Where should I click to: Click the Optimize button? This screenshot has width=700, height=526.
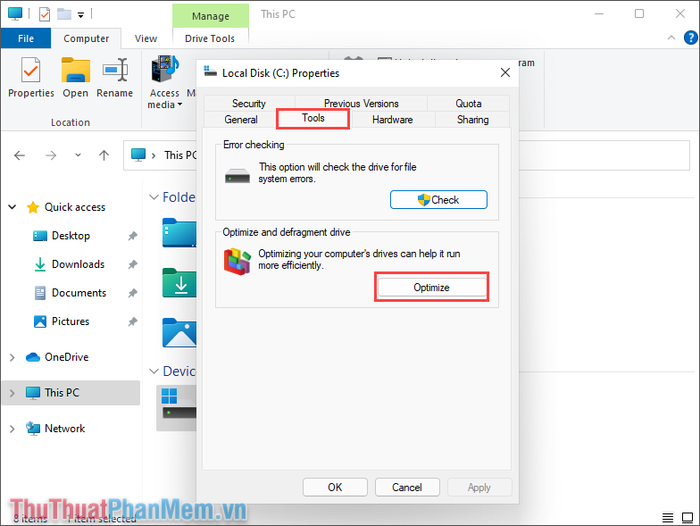[x=432, y=288]
